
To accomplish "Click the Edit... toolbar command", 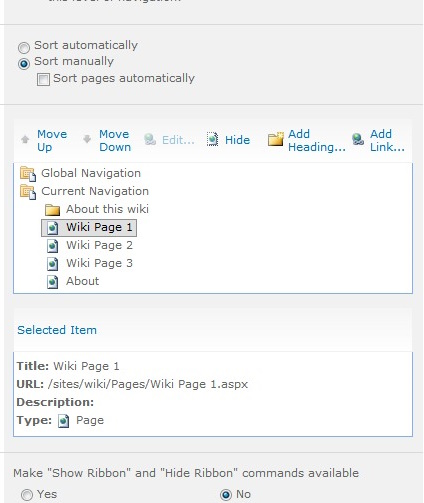I will tap(178, 140).
